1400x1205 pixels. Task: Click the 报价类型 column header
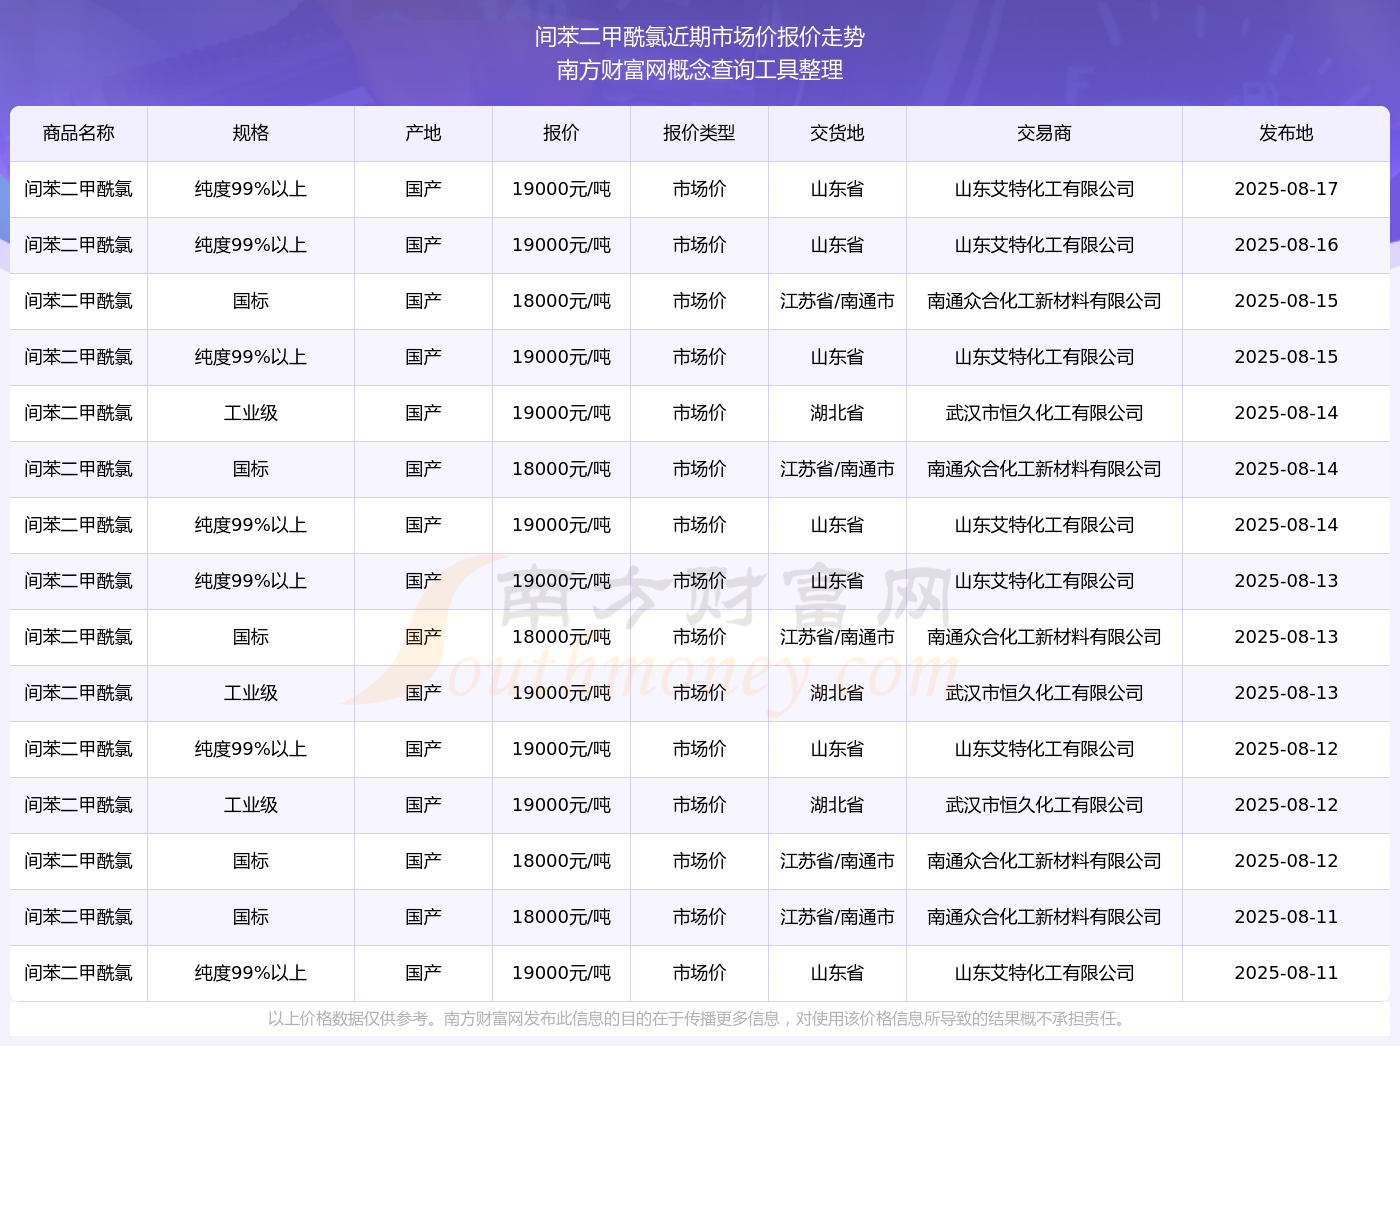click(700, 133)
